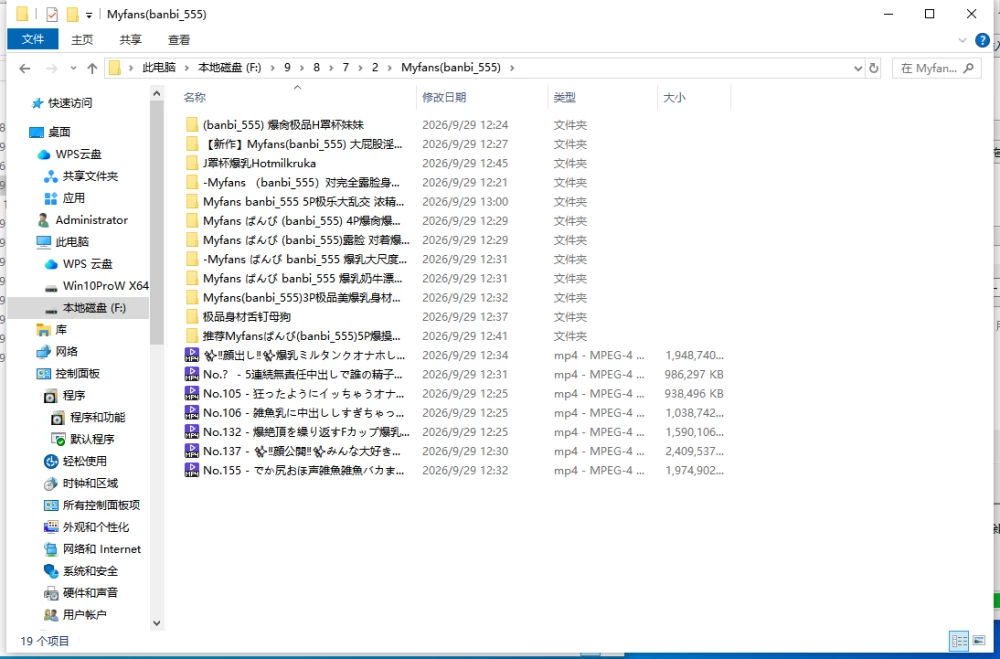Sort by the 修改日期 column header
This screenshot has height=659, width=1000.
coord(444,98)
